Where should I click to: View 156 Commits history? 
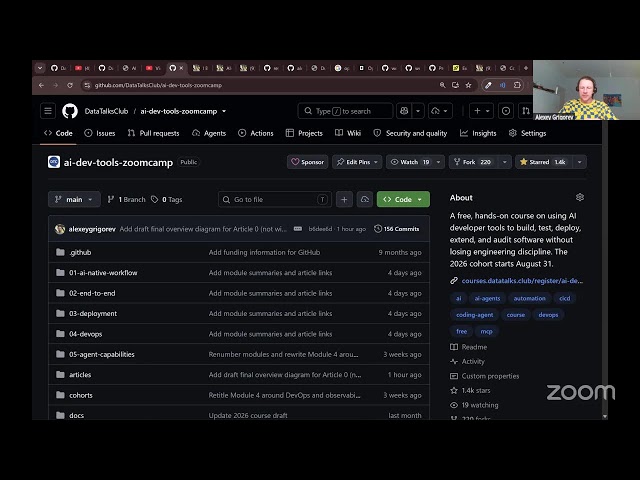tap(396, 229)
